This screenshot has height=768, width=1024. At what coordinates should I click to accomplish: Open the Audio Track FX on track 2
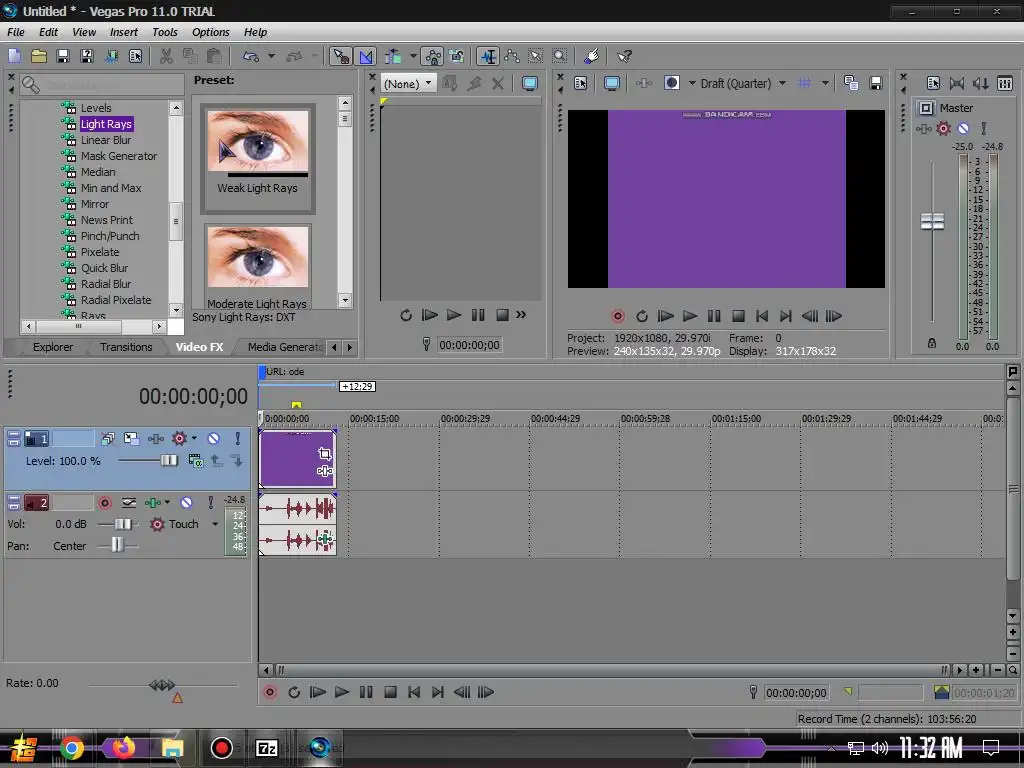[153, 502]
